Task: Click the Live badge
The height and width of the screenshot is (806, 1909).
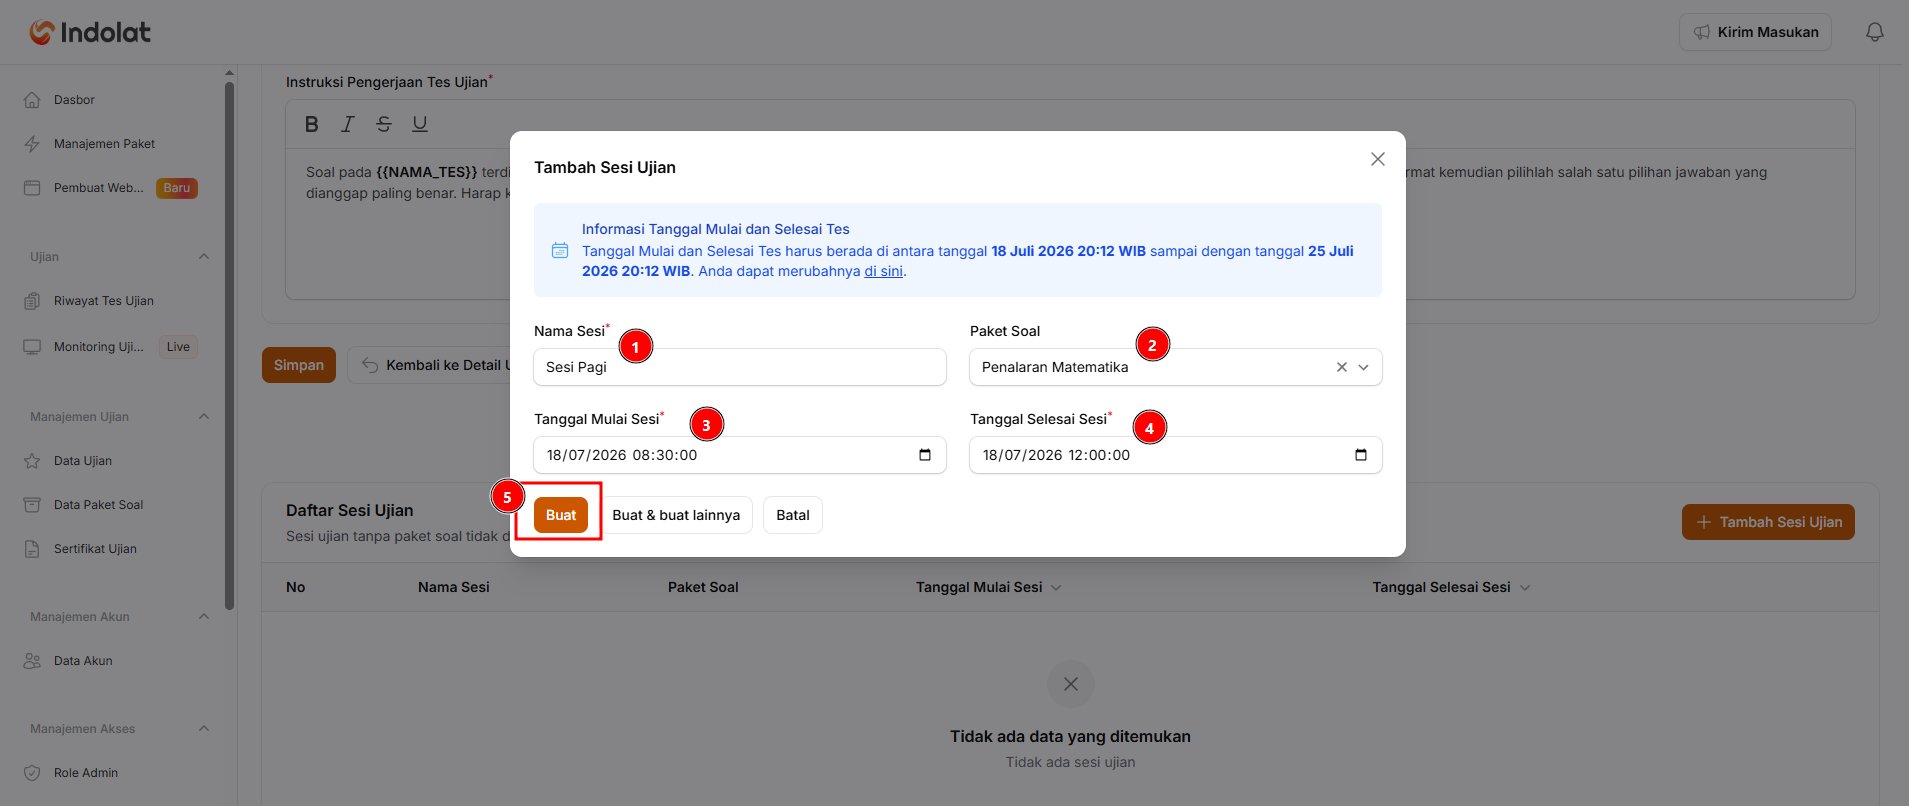Action: 178,347
